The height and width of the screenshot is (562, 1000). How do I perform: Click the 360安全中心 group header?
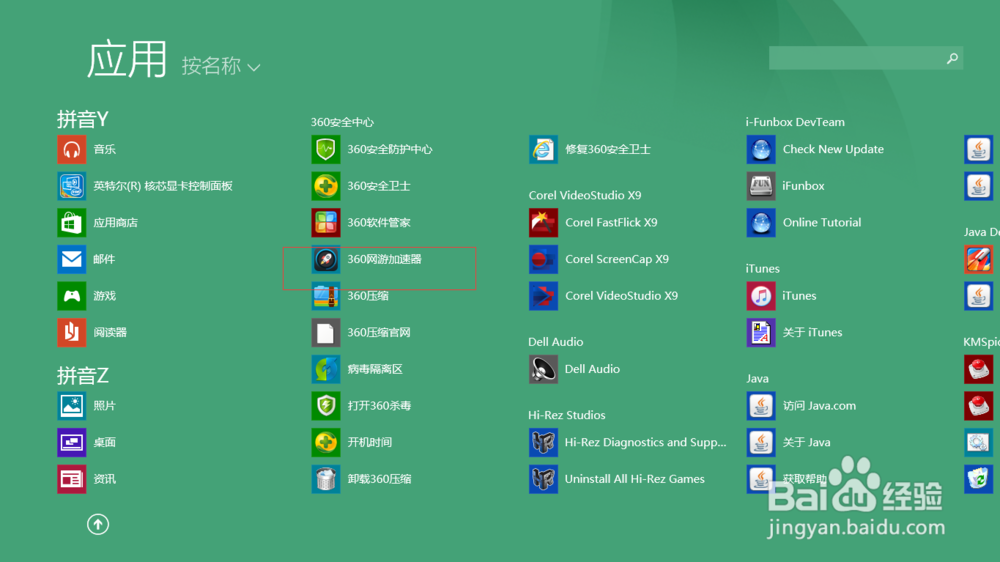pyautogui.click(x=342, y=122)
